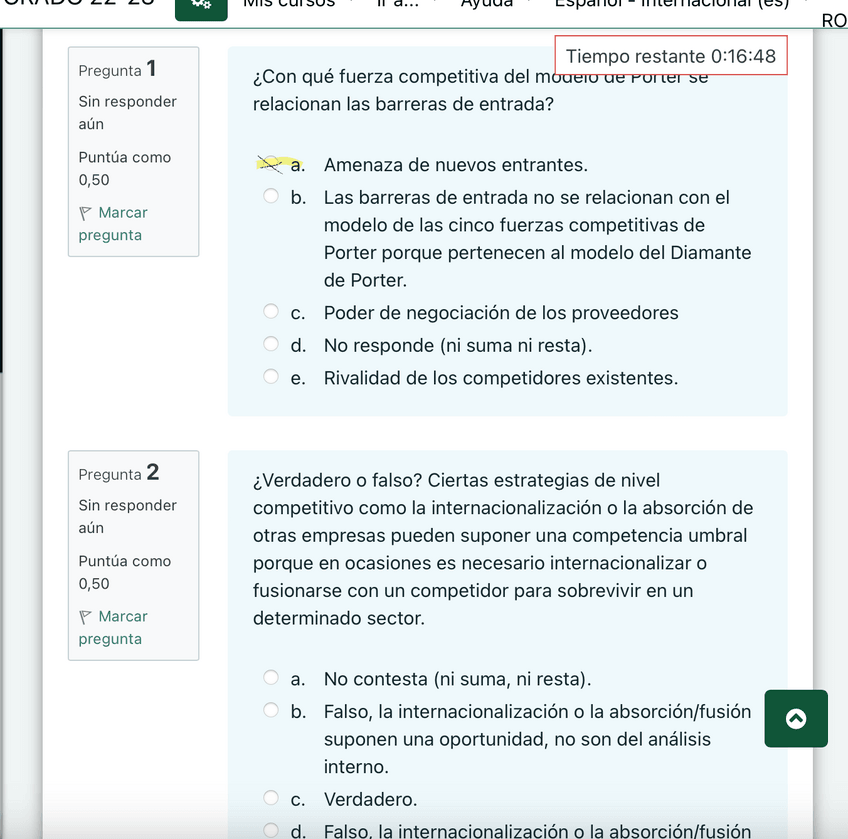The image size is (848, 839).
Task: Click Marcar pregunta link for Pregunta 2
Action: tap(113, 627)
